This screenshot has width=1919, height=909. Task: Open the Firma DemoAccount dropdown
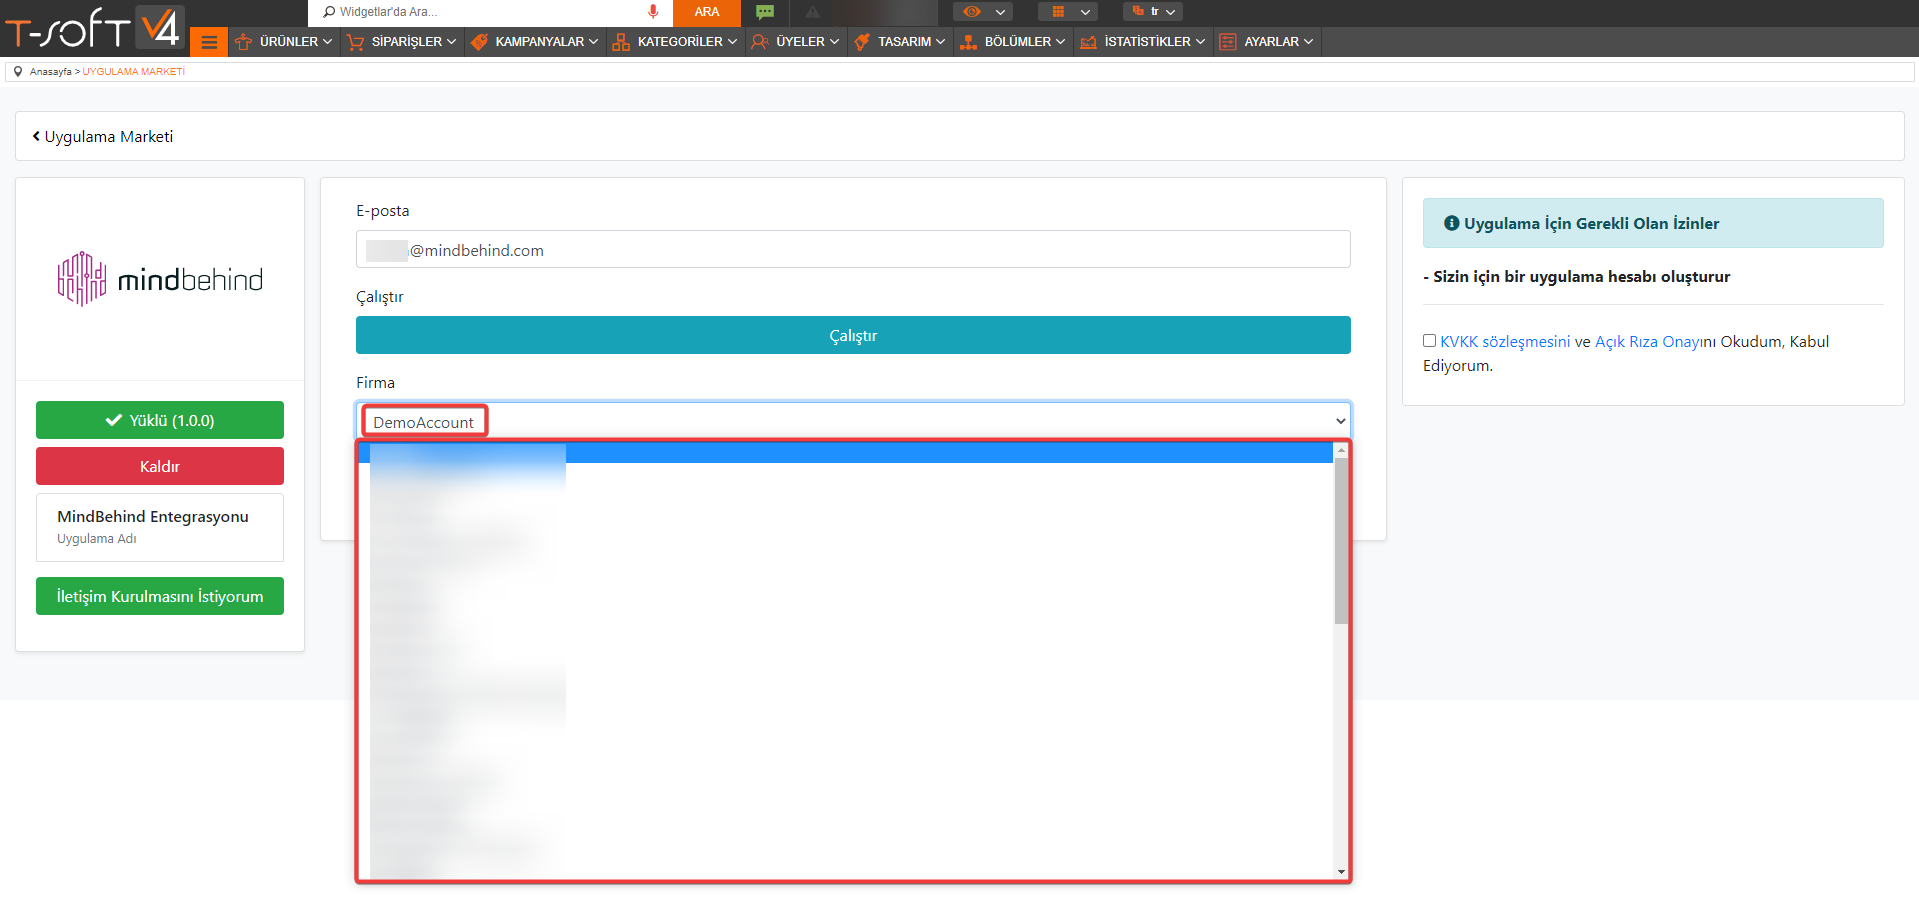click(853, 421)
